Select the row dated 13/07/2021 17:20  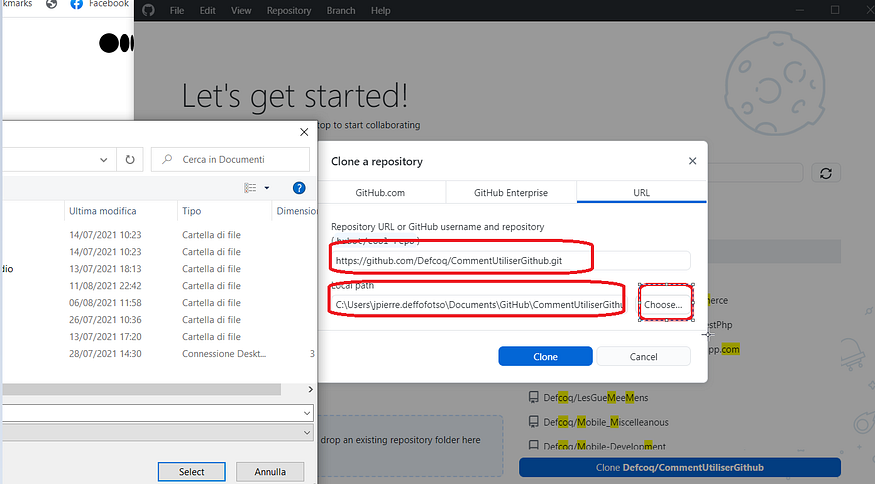pyautogui.click(x=160, y=337)
